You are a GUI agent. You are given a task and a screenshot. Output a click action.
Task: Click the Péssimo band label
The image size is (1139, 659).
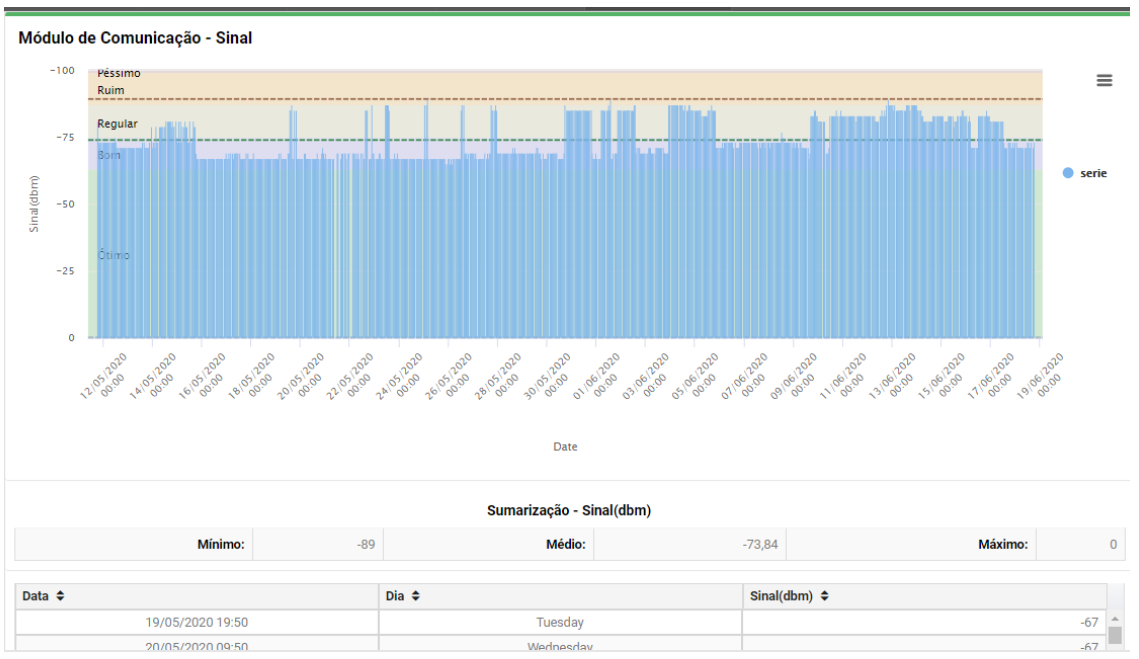(x=118, y=73)
